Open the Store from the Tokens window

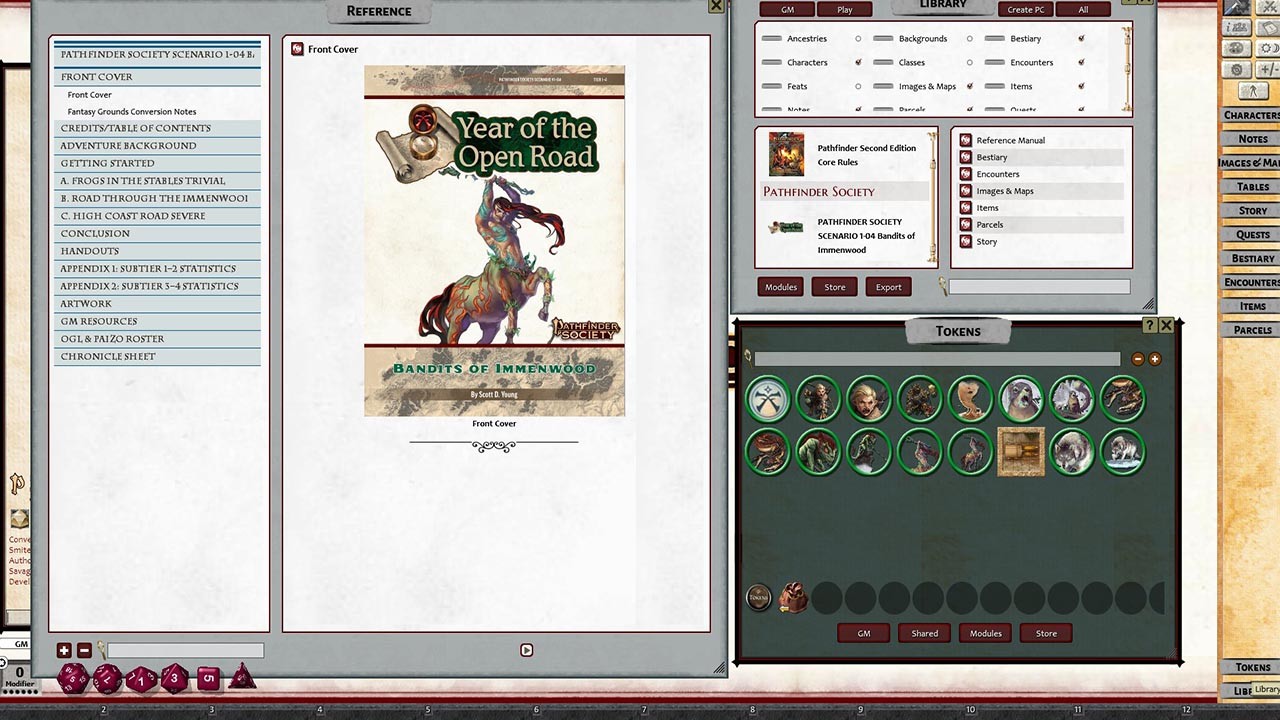tap(1046, 633)
